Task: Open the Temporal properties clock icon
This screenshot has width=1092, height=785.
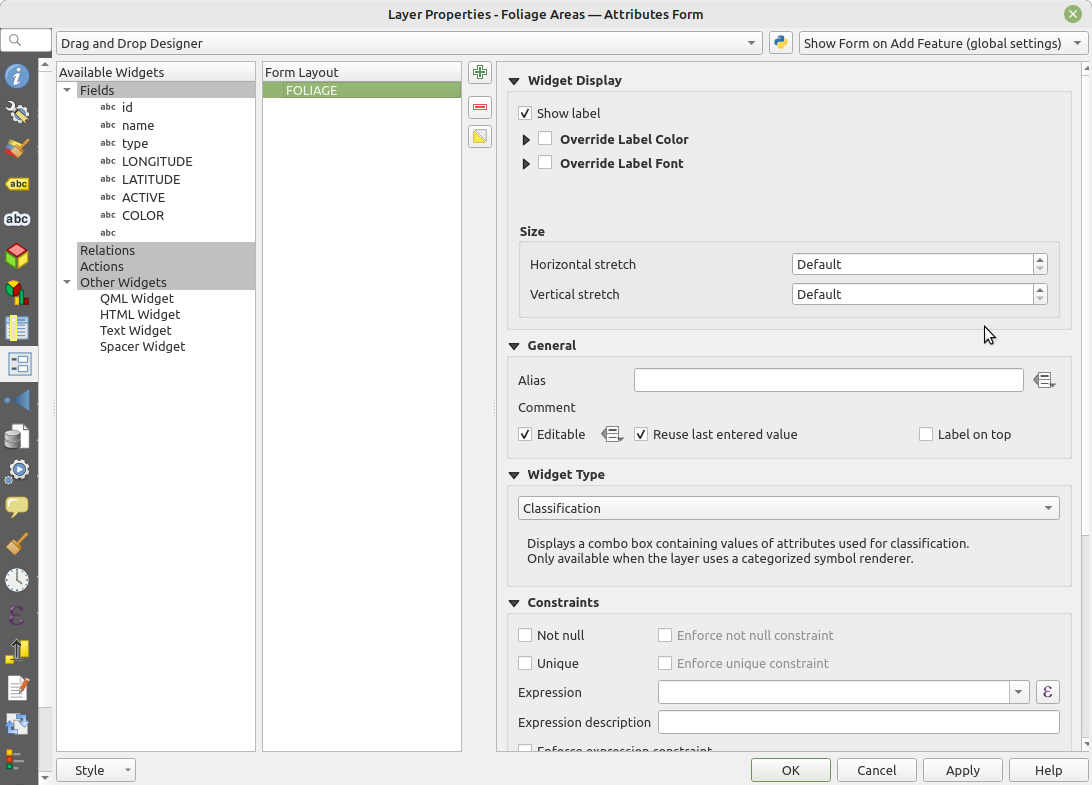Action: click(19, 579)
